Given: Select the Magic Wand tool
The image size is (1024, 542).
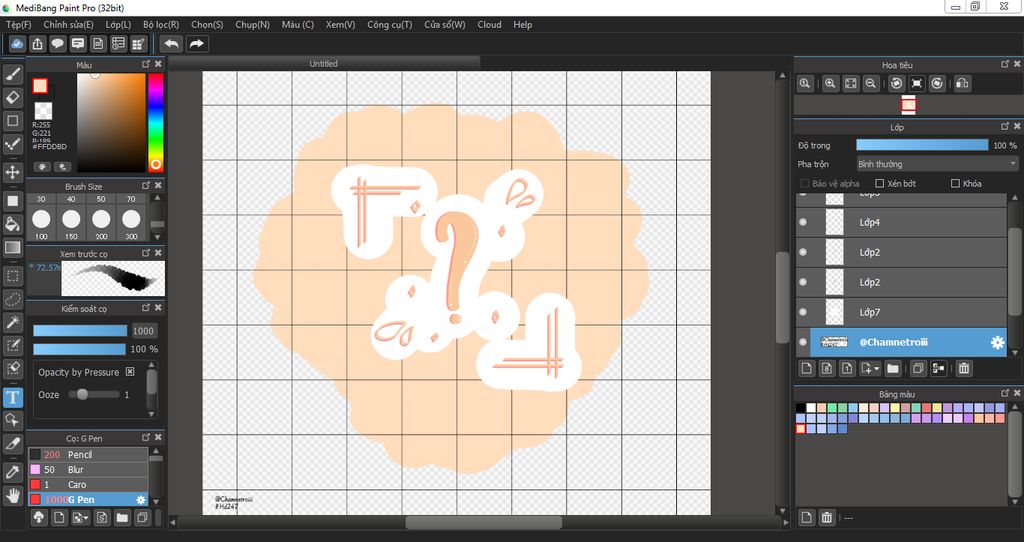Looking at the screenshot, I should [12, 322].
